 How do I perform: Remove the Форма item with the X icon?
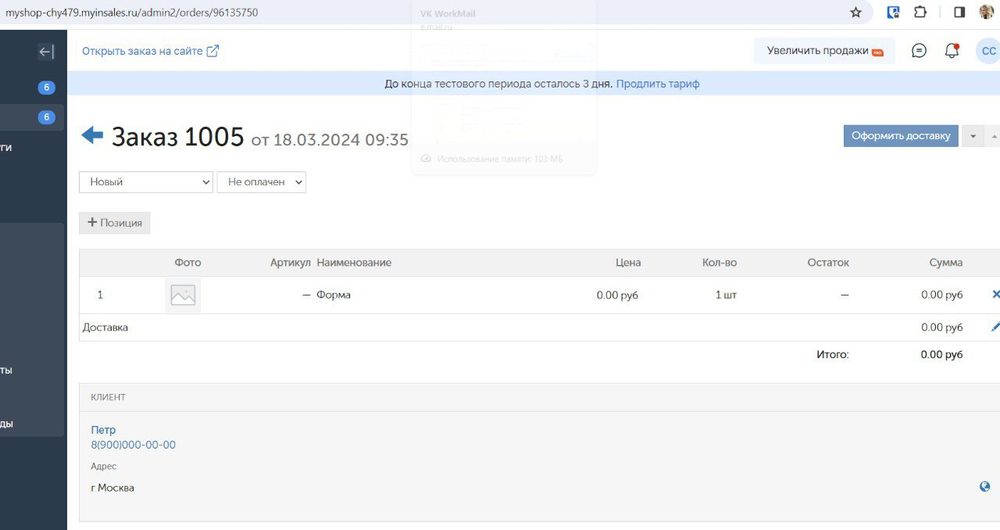coord(995,294)
